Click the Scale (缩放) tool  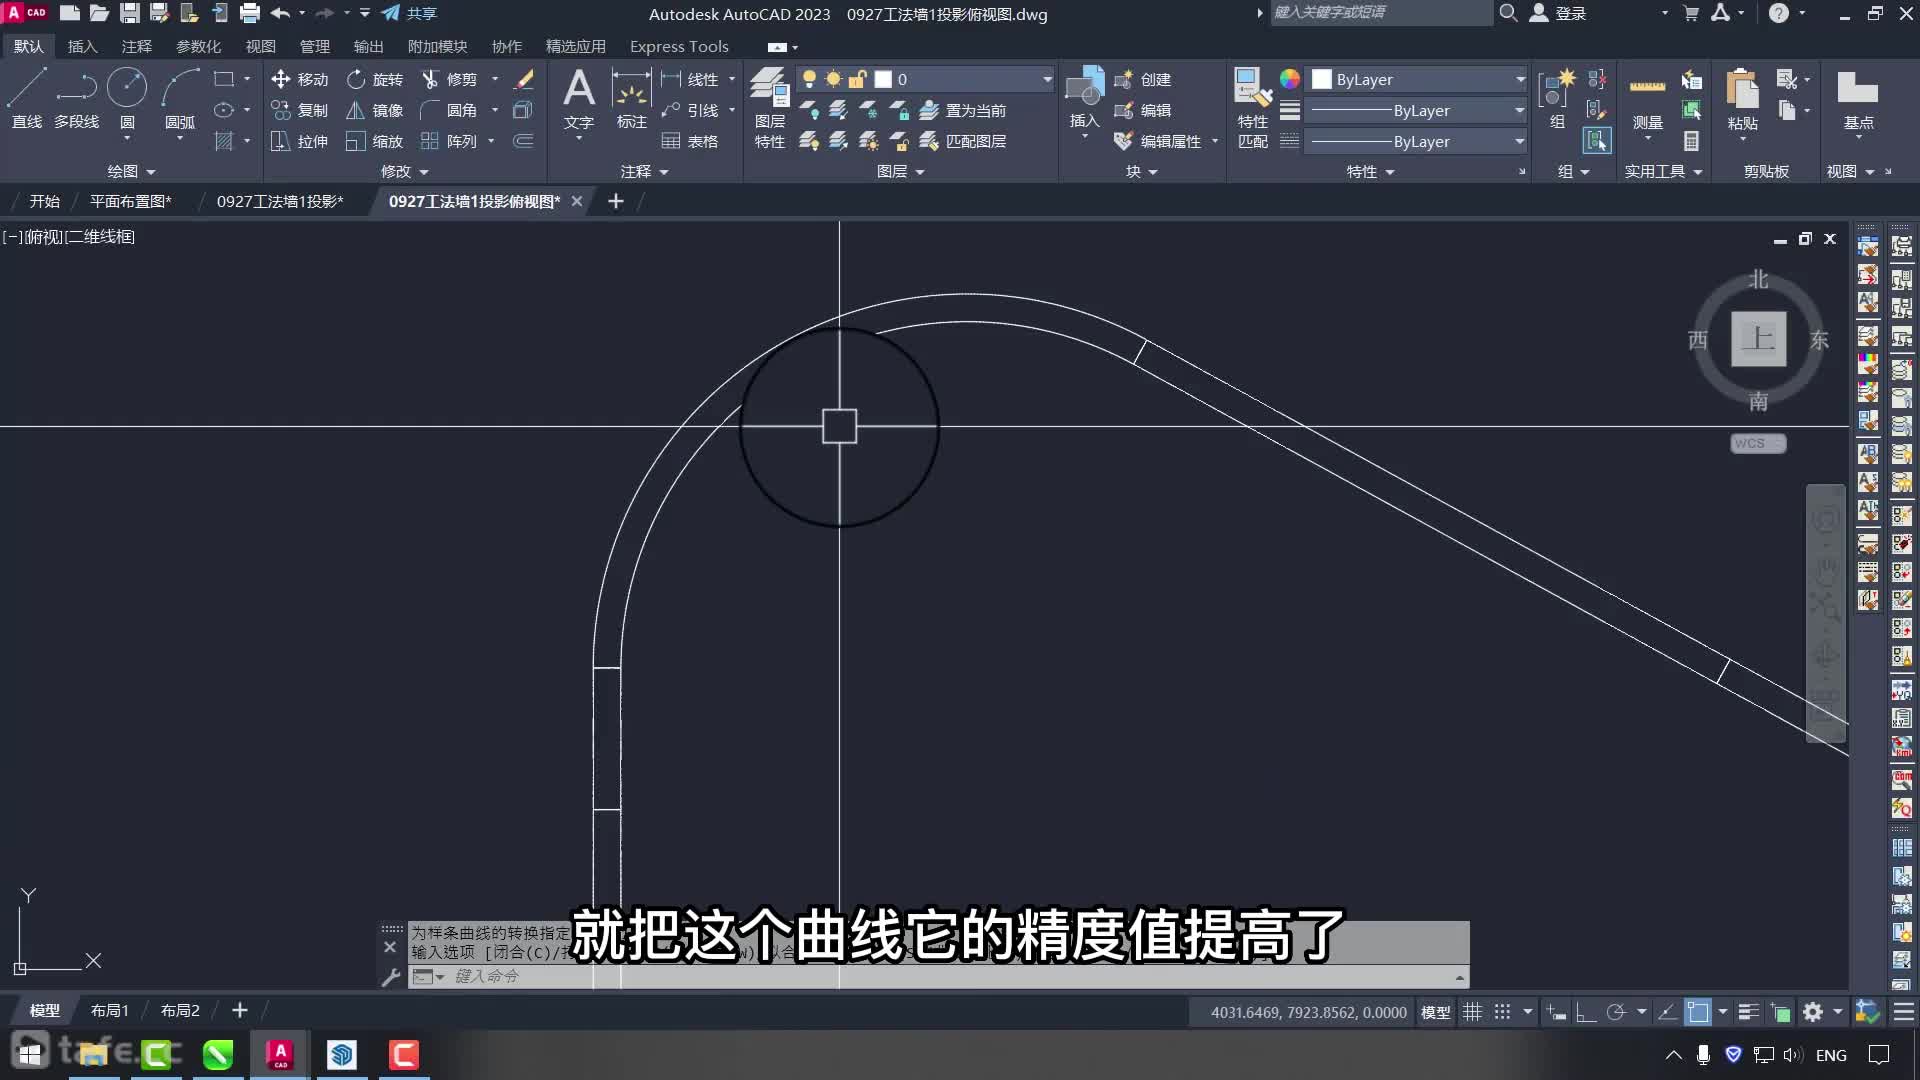[375, 141]
